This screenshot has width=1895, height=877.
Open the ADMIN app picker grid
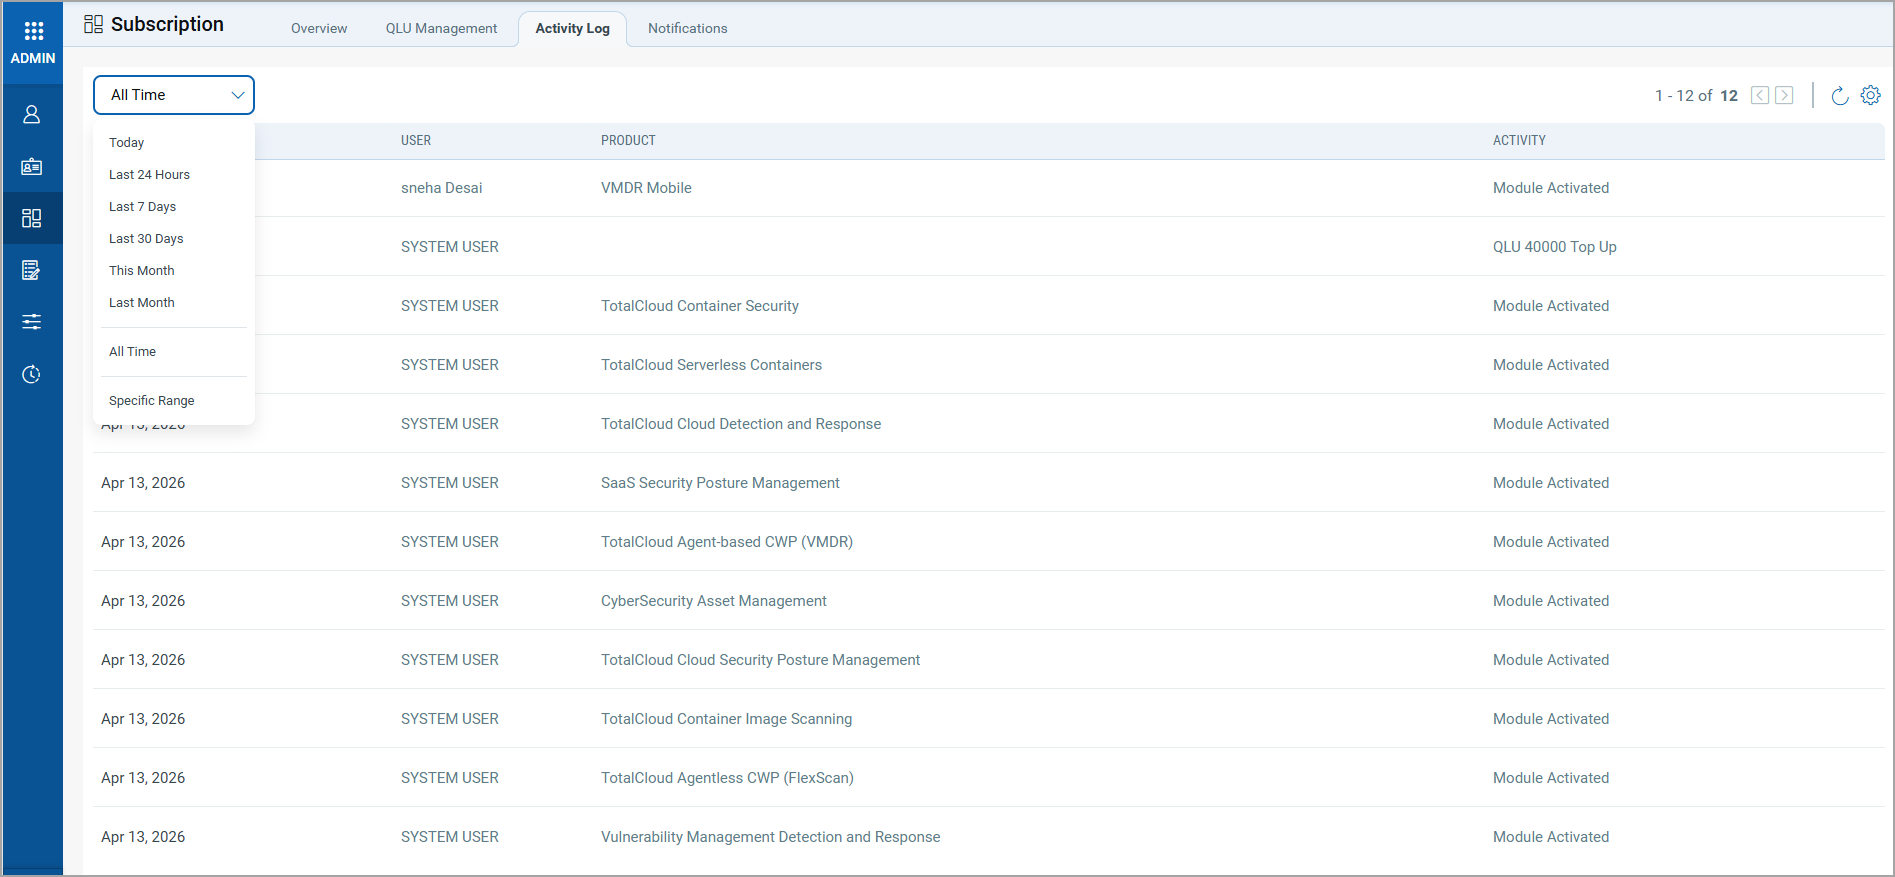[x=33, y=31]
